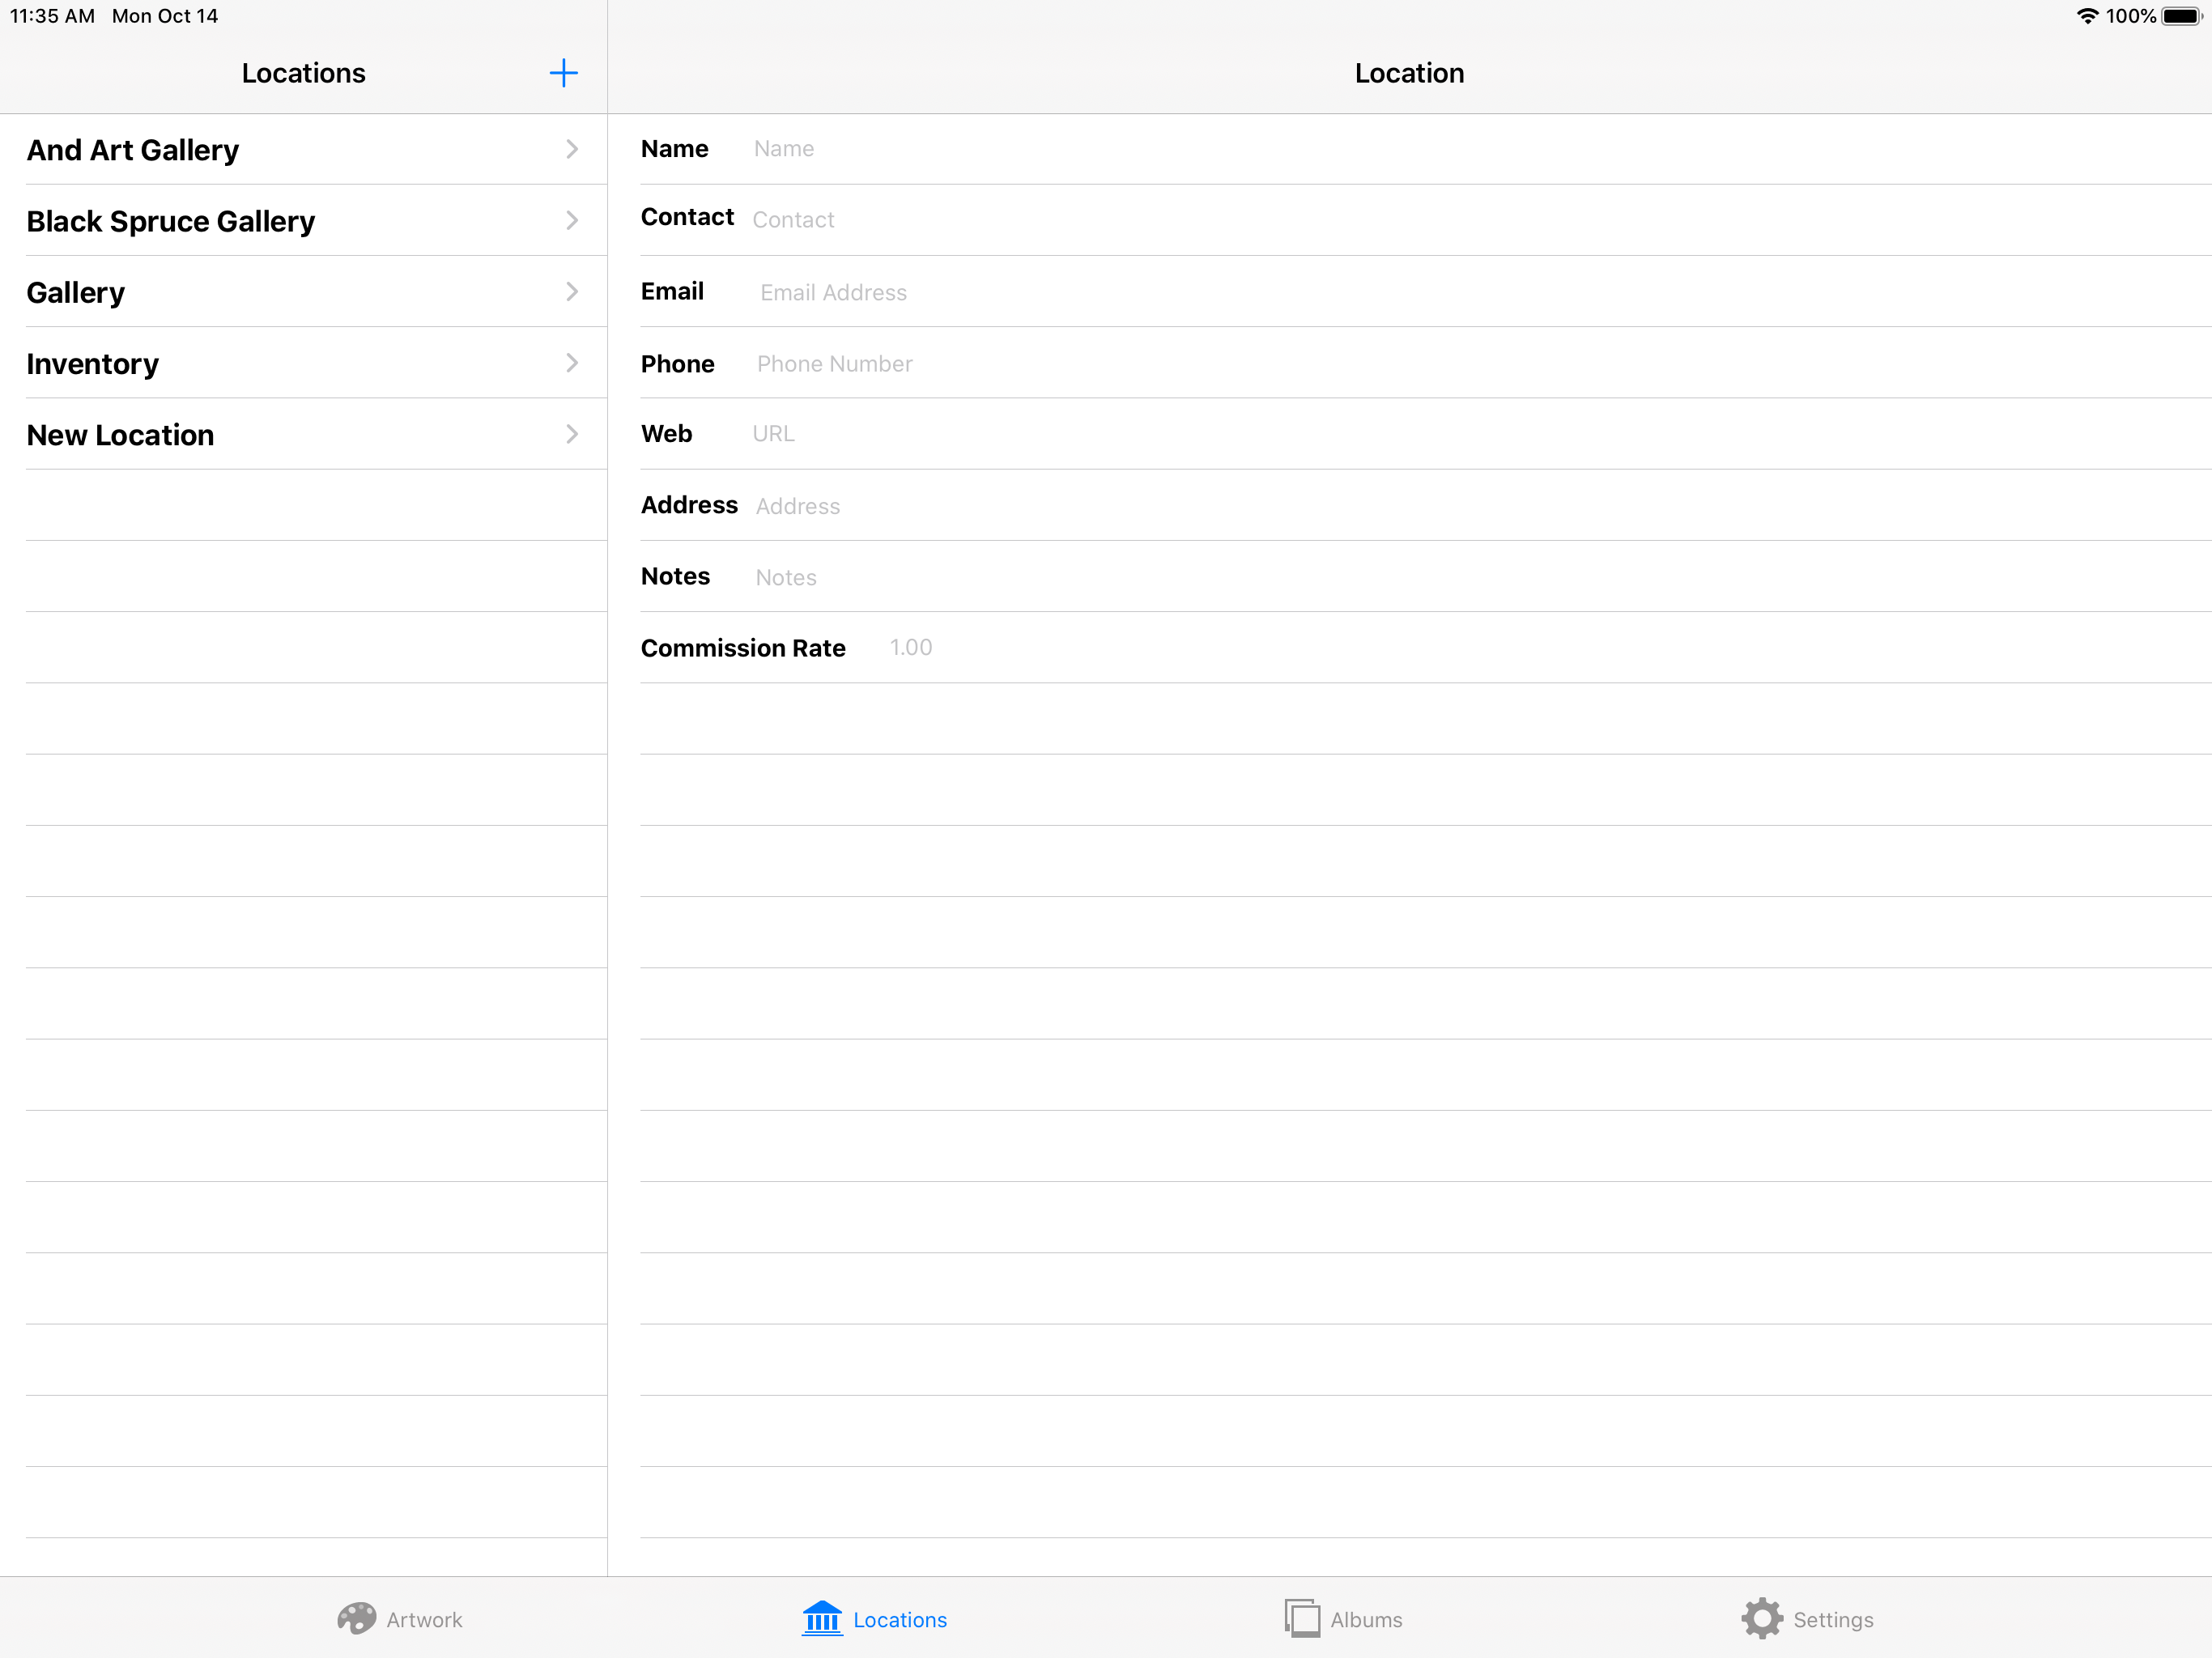Click the battery icon in status bar

click(x=2181, y=16)
